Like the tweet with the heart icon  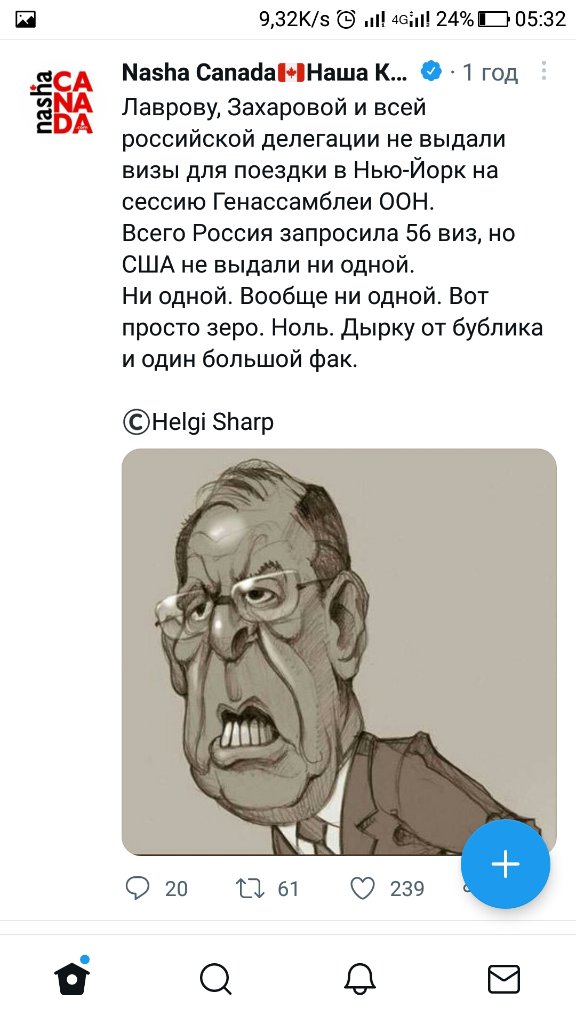click(x=363, y=888)
